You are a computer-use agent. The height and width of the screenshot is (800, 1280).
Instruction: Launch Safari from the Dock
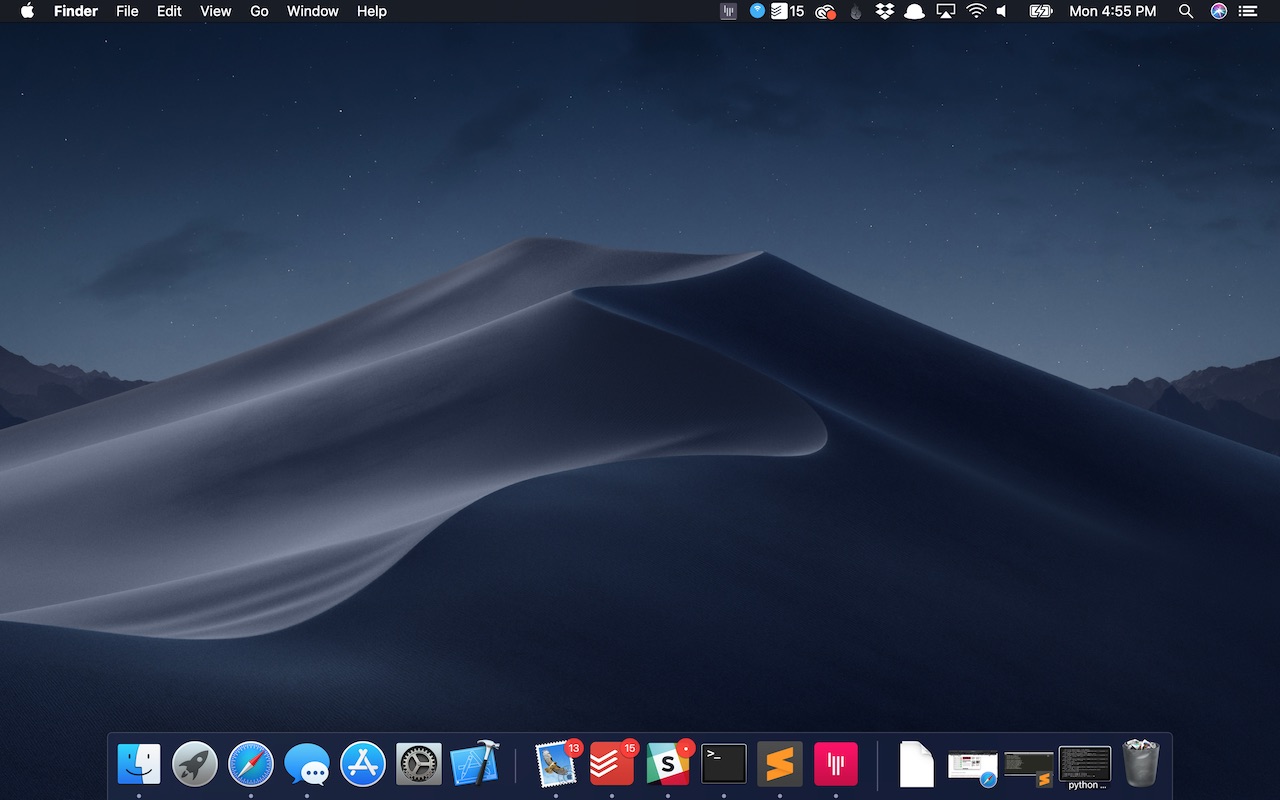251,764
